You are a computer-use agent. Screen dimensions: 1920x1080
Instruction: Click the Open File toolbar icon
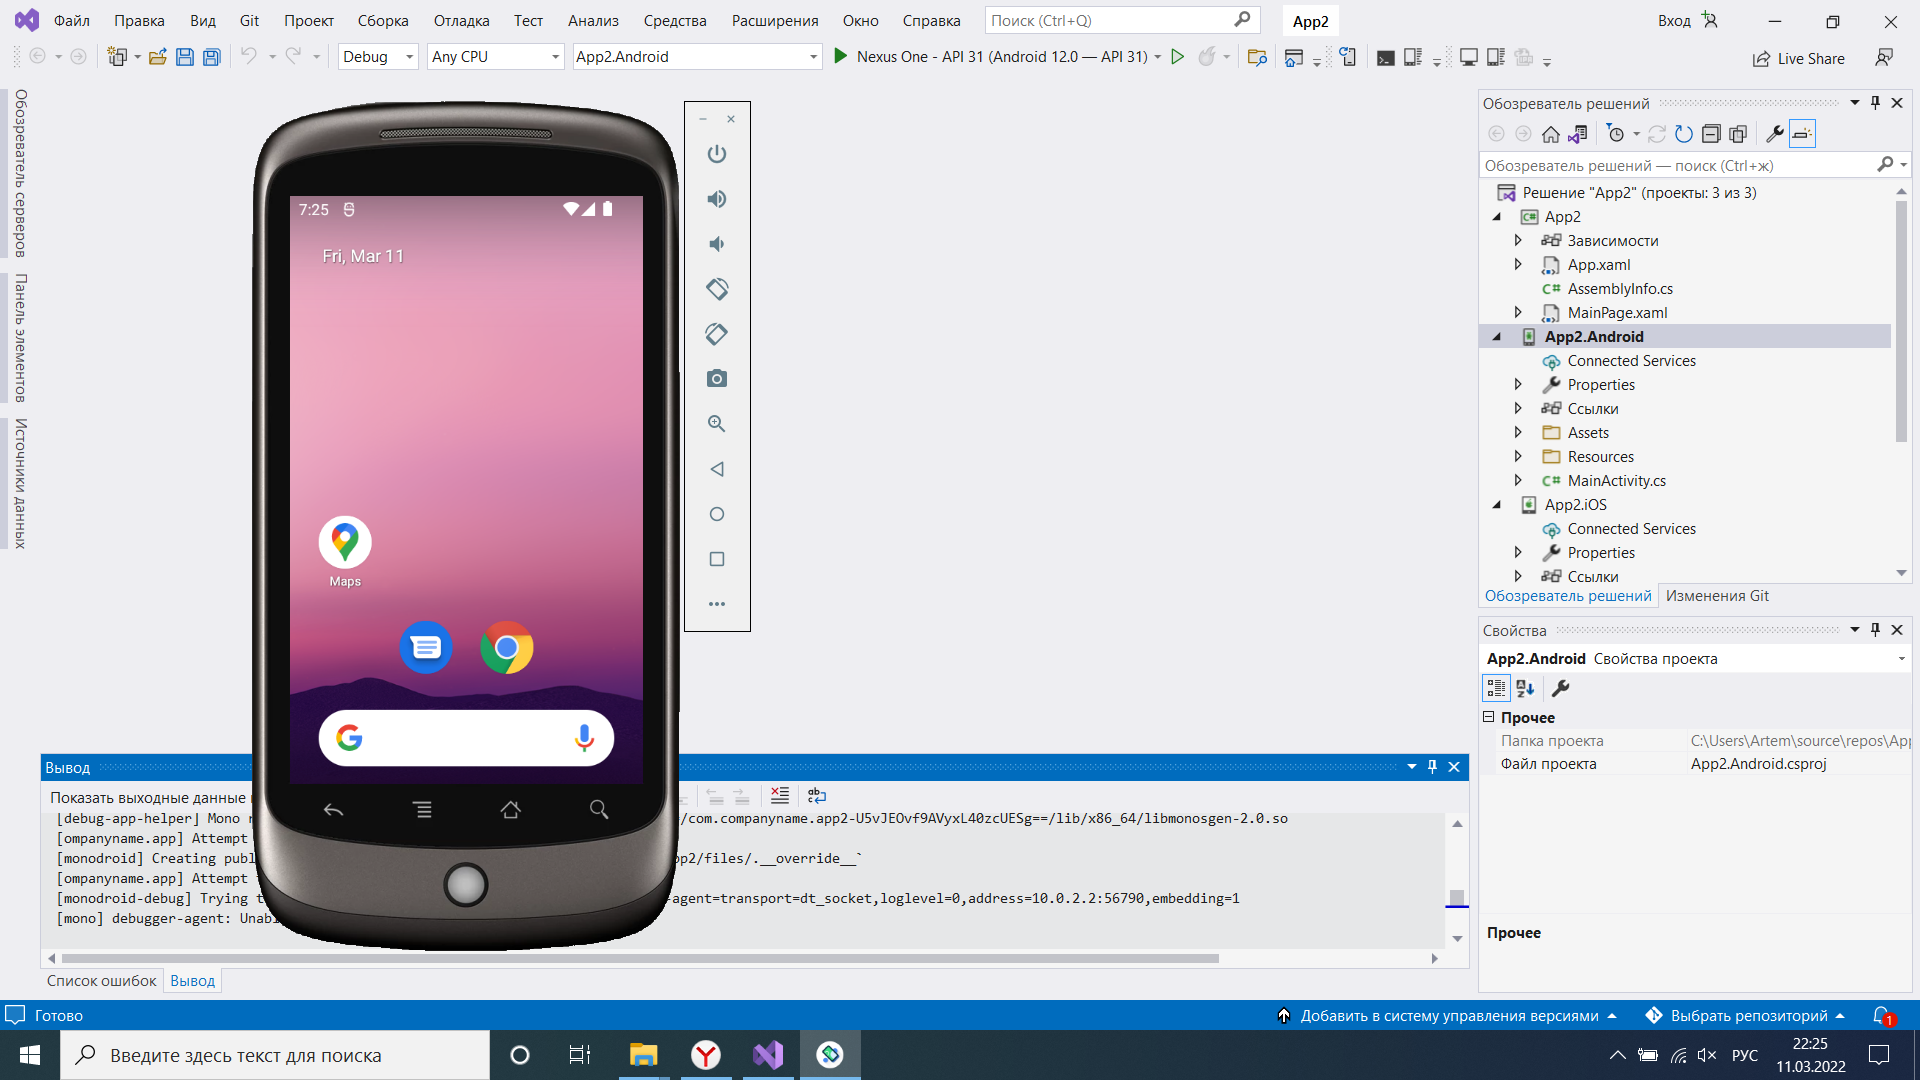tap(158, 57)
